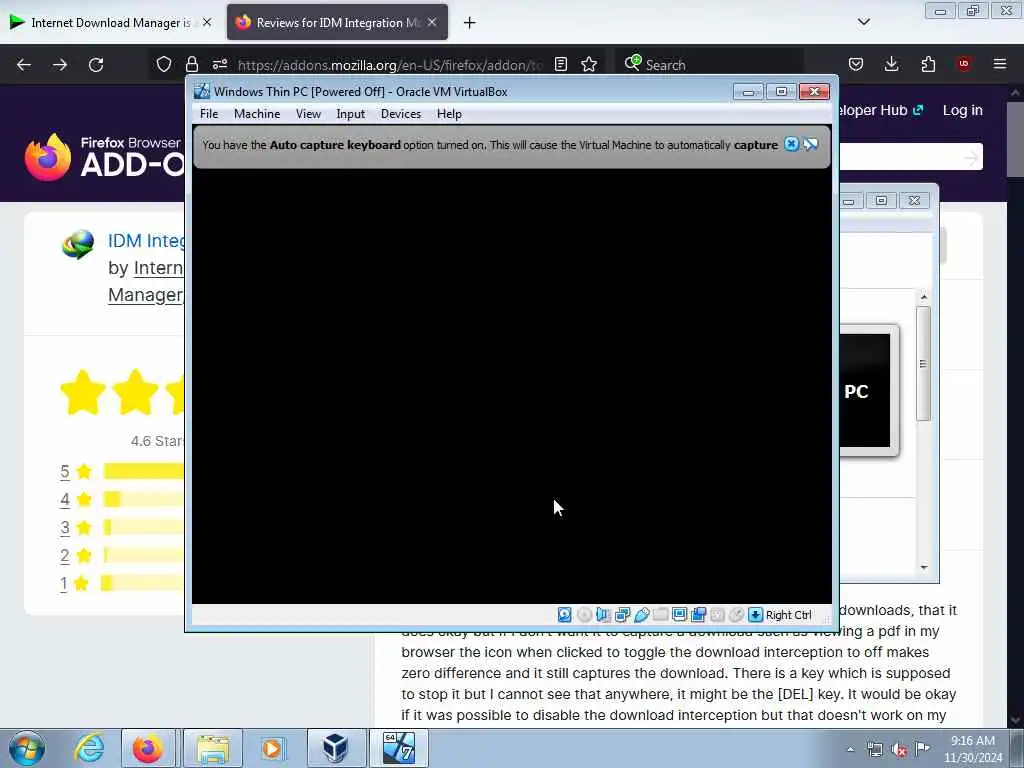The width and height of the screenshot is (1024, 768).
Task: Click the suppress-message icon in the notification bar
Action: [810, 144]
